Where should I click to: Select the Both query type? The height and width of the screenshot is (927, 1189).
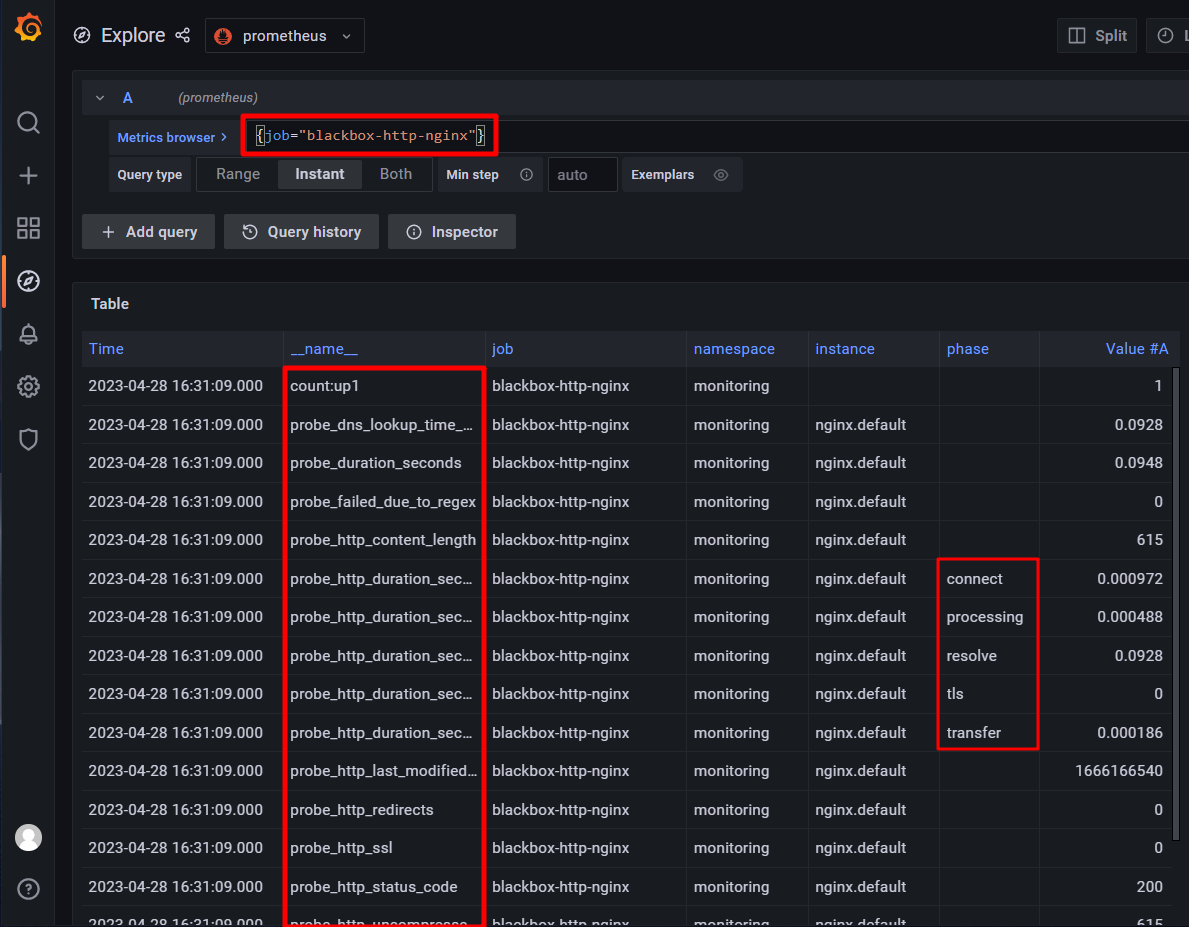396,174
